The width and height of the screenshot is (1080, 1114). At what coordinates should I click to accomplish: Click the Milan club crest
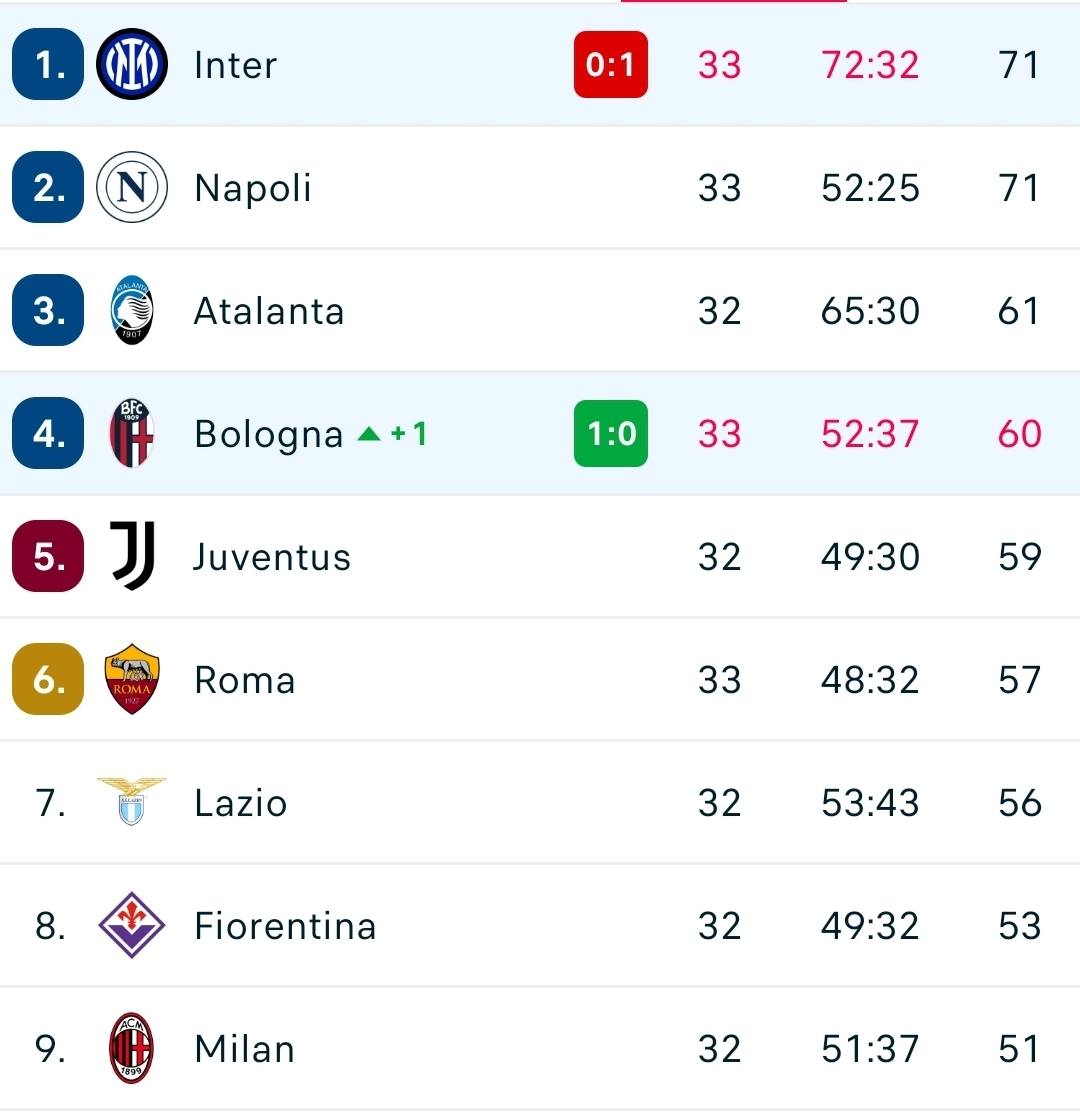132,1049
